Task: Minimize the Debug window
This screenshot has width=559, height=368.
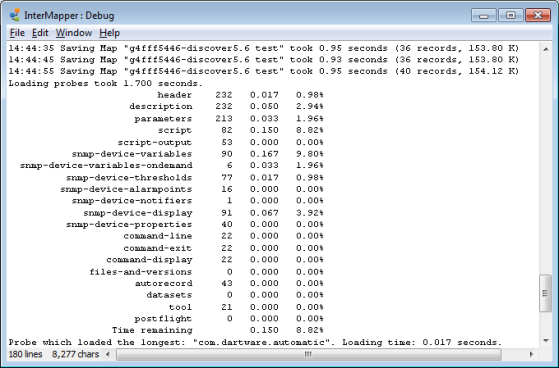Action: (x=483, y=15)
